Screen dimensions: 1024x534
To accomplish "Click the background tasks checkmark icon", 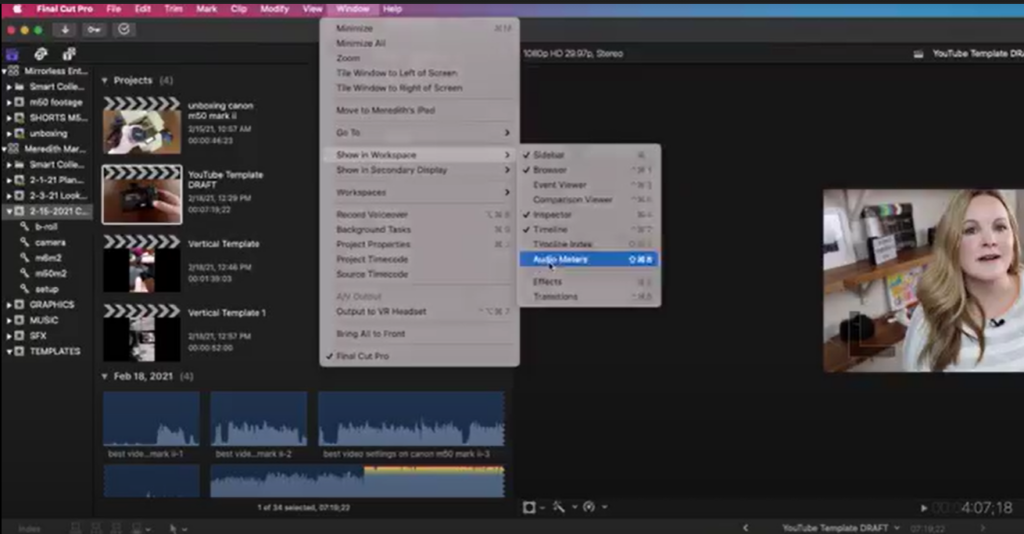I will (x=124, y=30).
